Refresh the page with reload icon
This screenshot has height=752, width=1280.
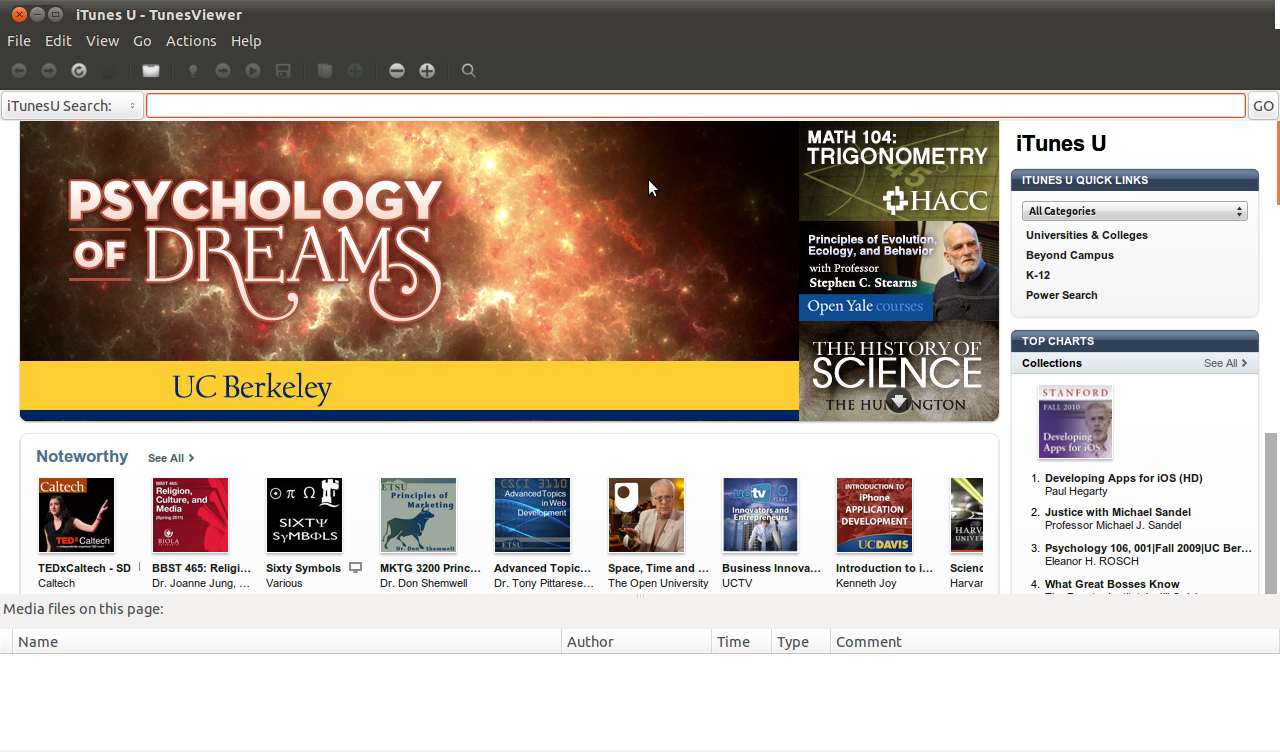coord(78,71)
